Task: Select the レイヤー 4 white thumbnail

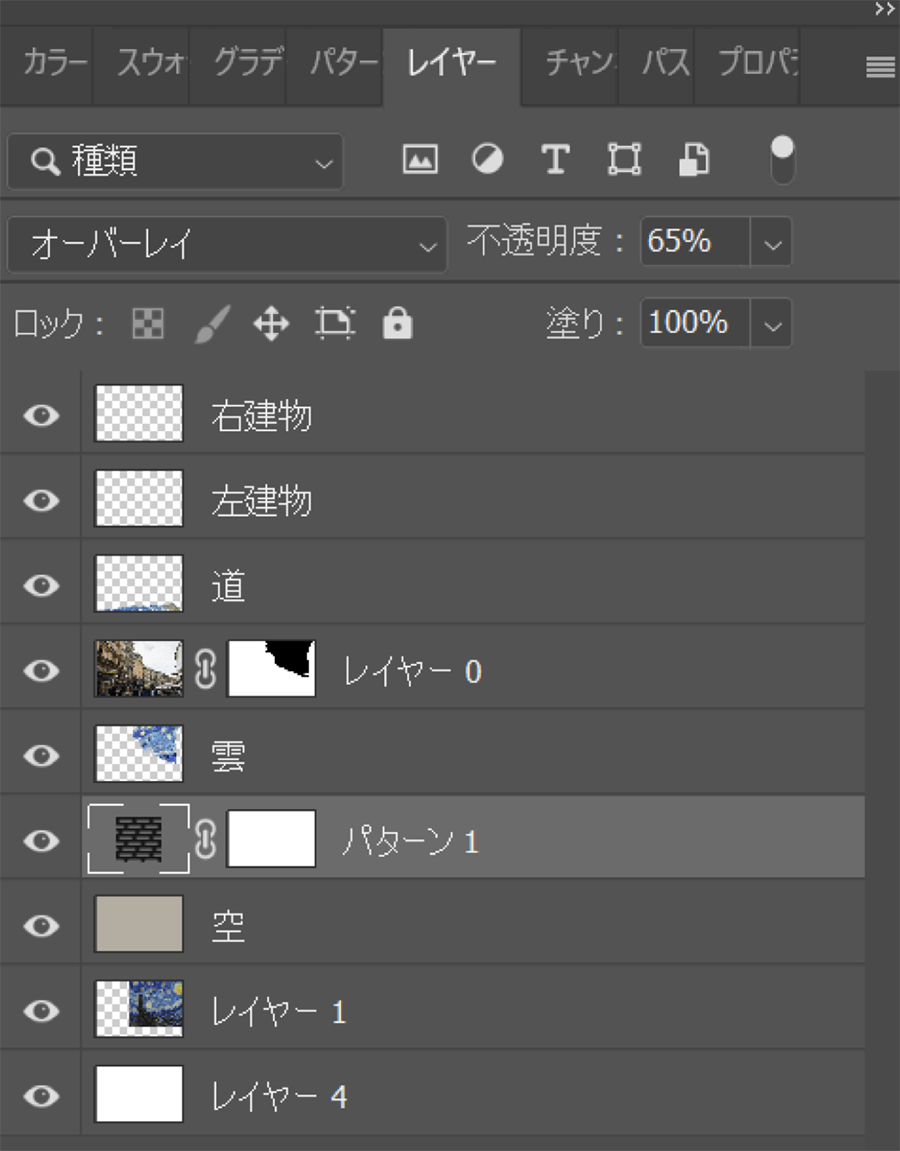Action: click(139, 1094)
